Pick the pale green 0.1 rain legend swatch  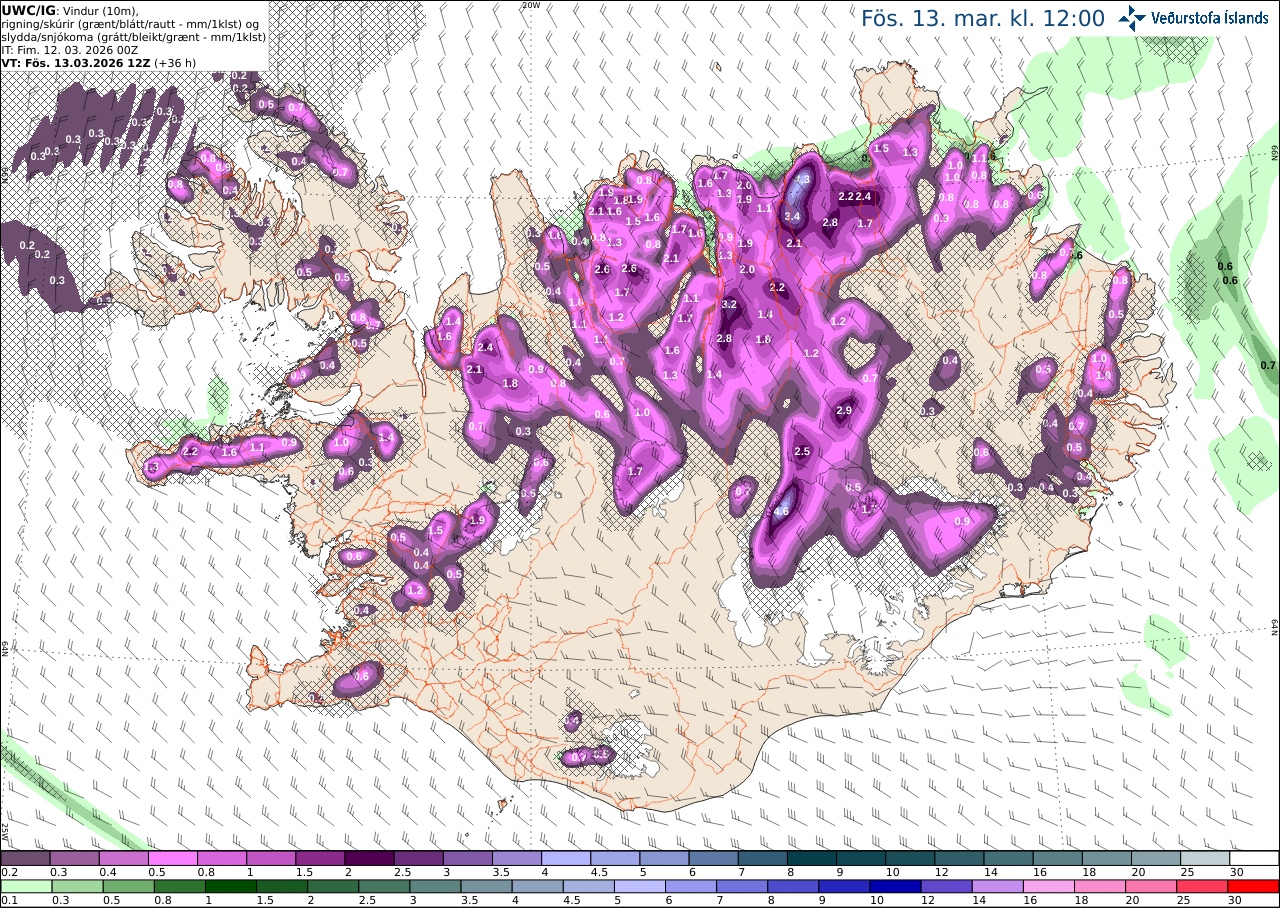(x=26, y=886)
